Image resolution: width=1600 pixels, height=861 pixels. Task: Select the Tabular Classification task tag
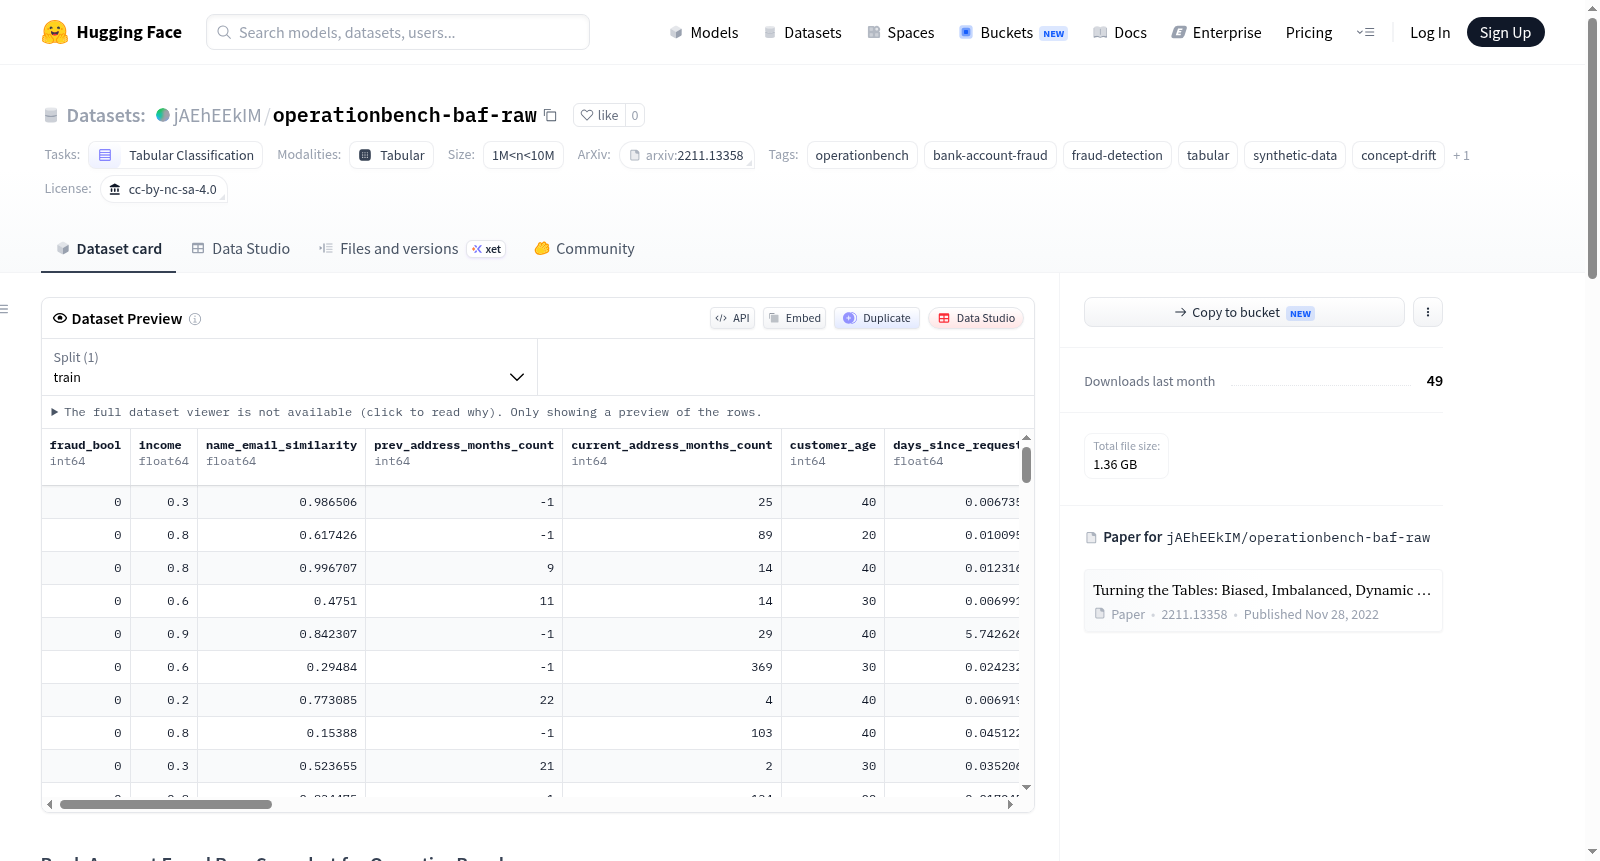(176, 155)
